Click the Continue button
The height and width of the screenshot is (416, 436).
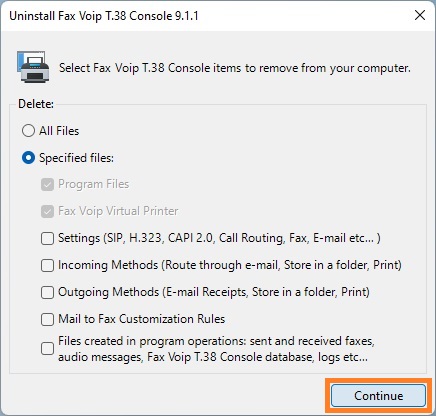(378, 396)
